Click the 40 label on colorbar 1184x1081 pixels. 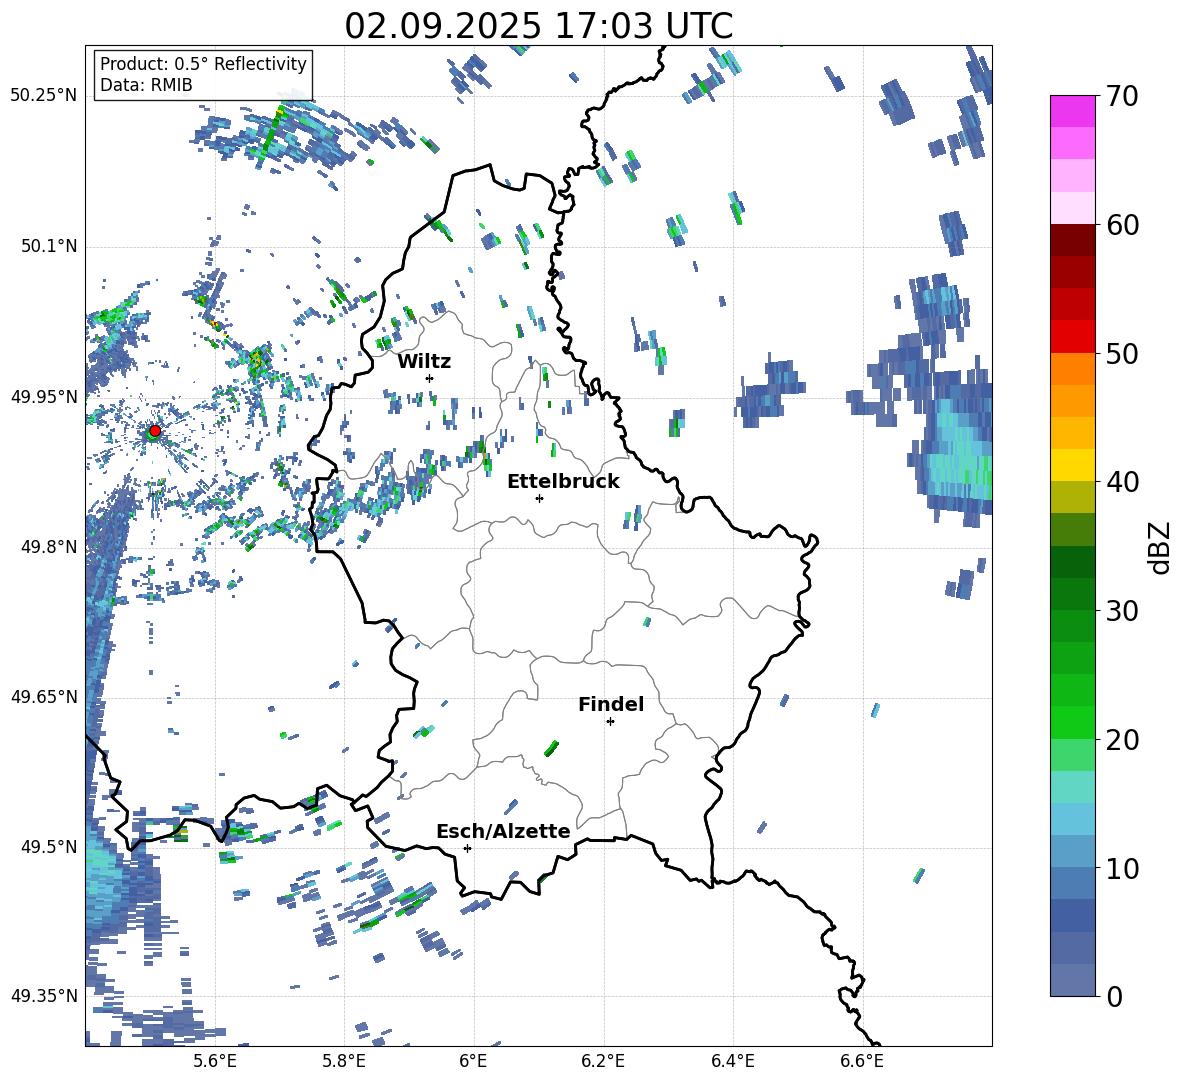coord(1121,482)
